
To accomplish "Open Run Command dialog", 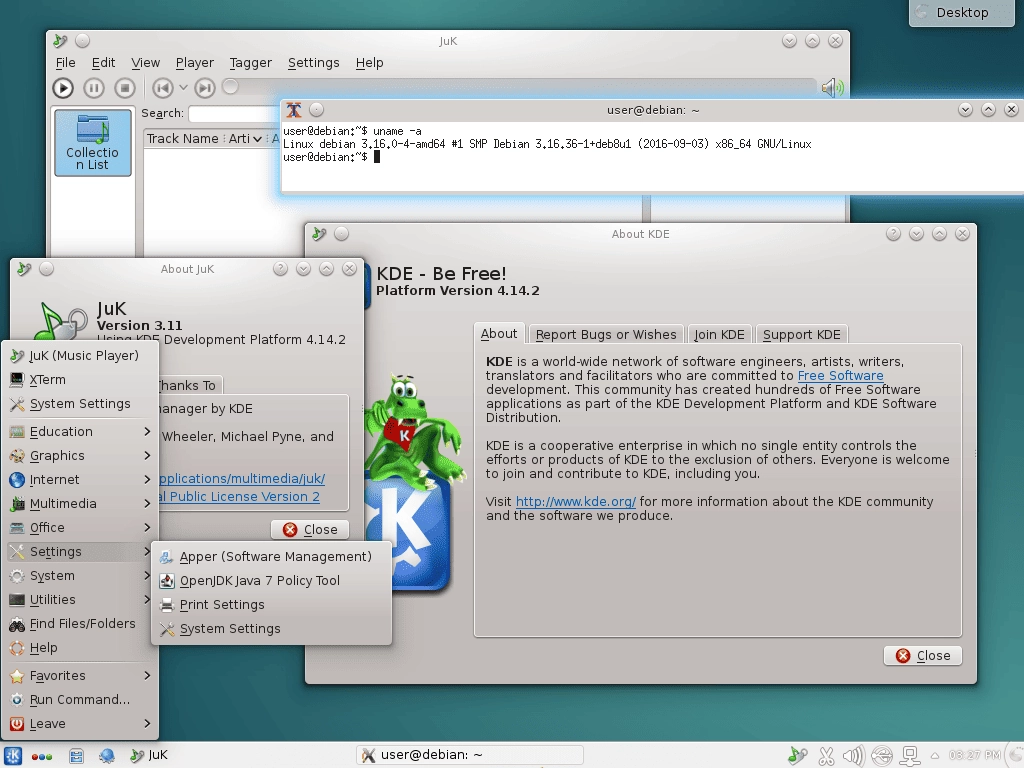I will coord(81,700).
